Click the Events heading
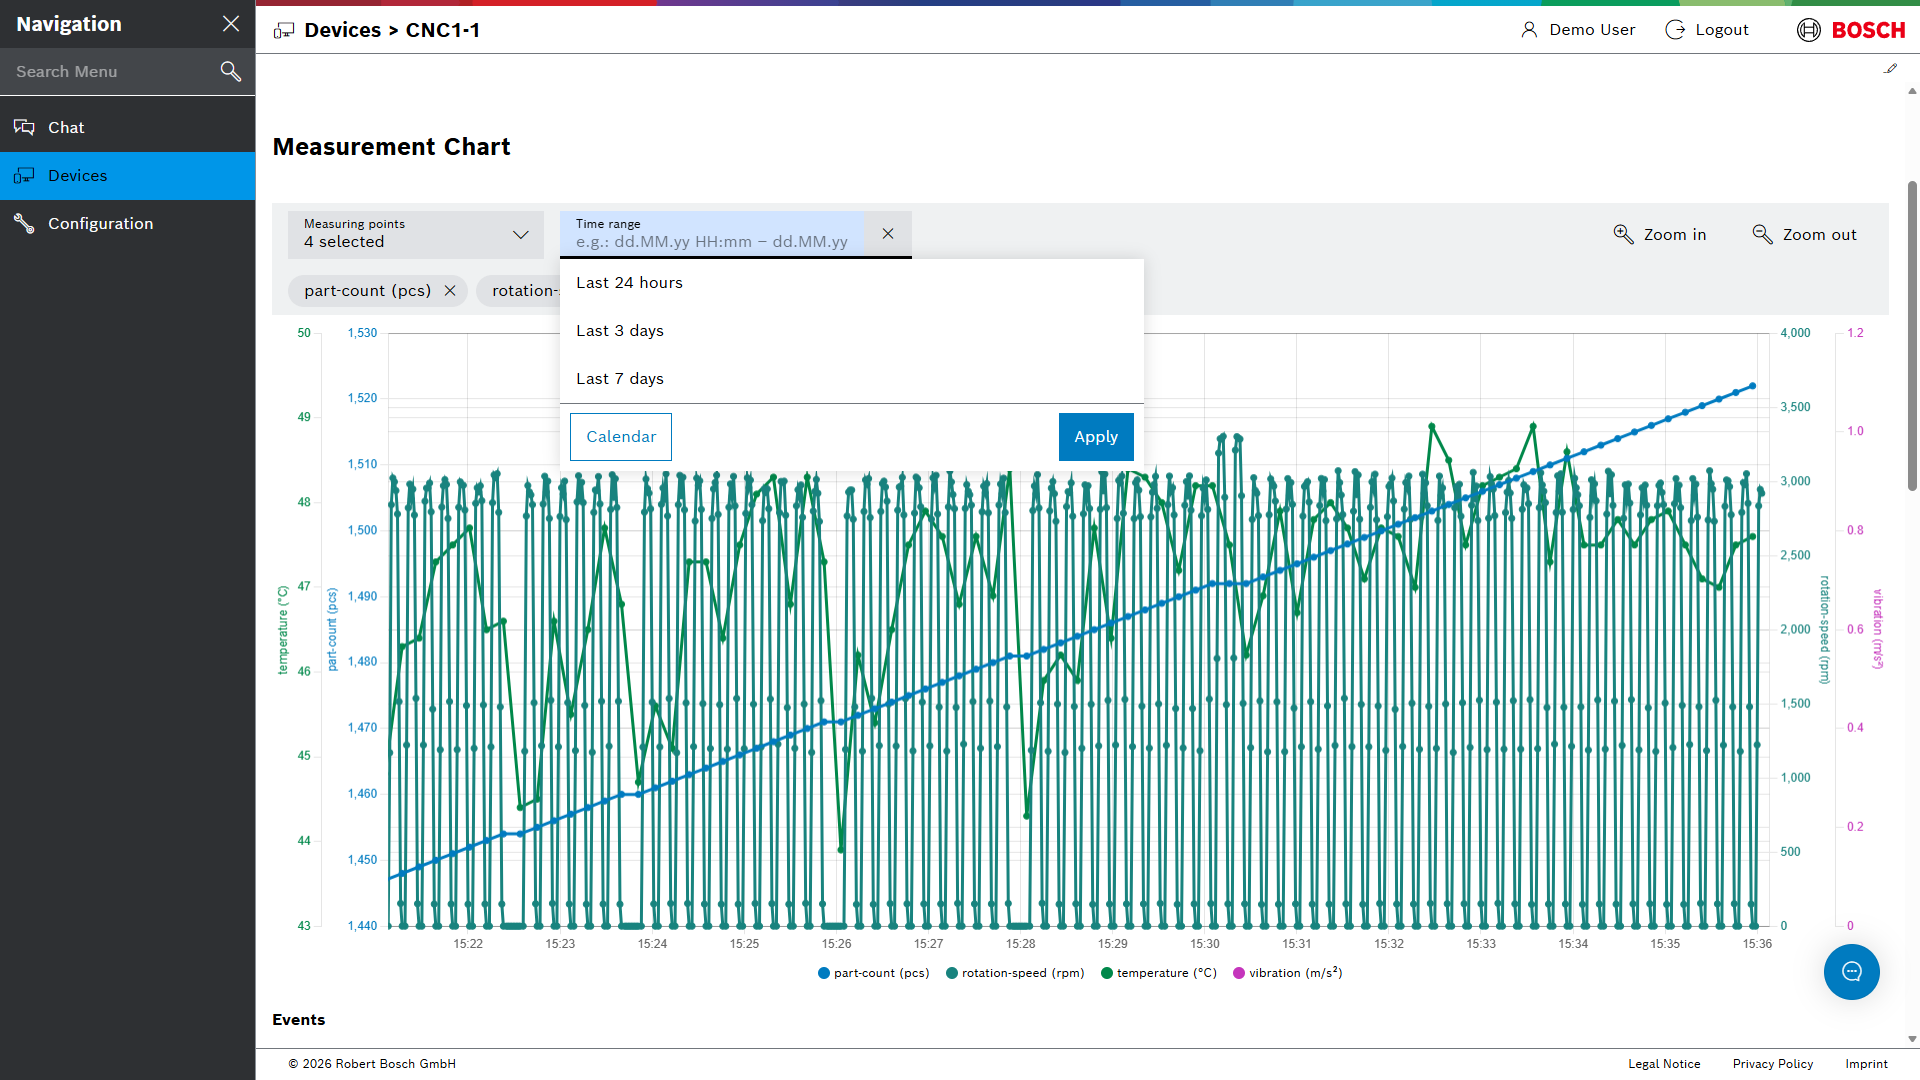The width and height of the screenshot is (1920, 1080). tap(298, 1020)
